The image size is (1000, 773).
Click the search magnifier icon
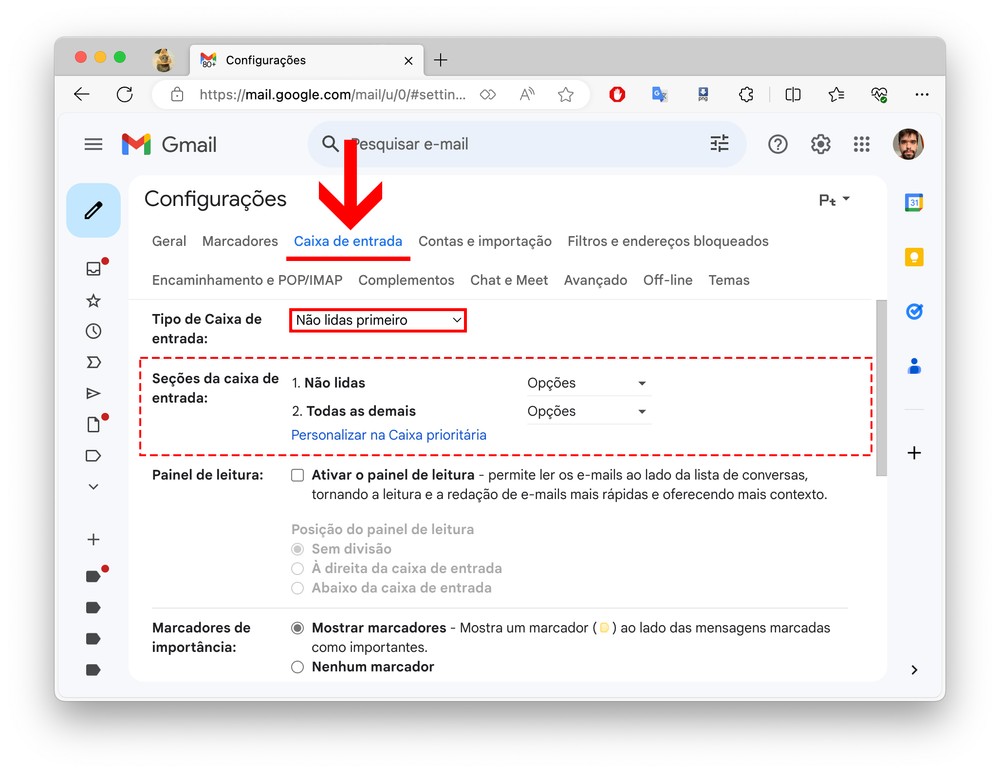(330, 144)
